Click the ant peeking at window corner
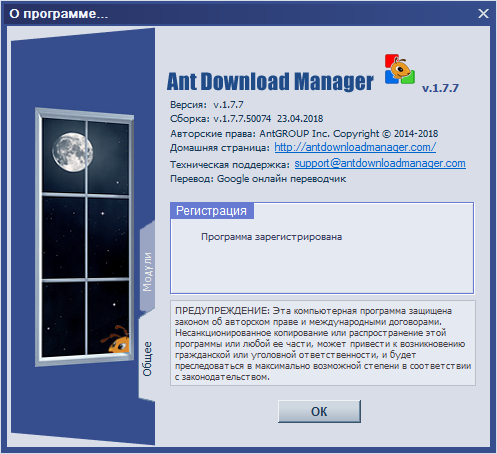 coord(117,340)
